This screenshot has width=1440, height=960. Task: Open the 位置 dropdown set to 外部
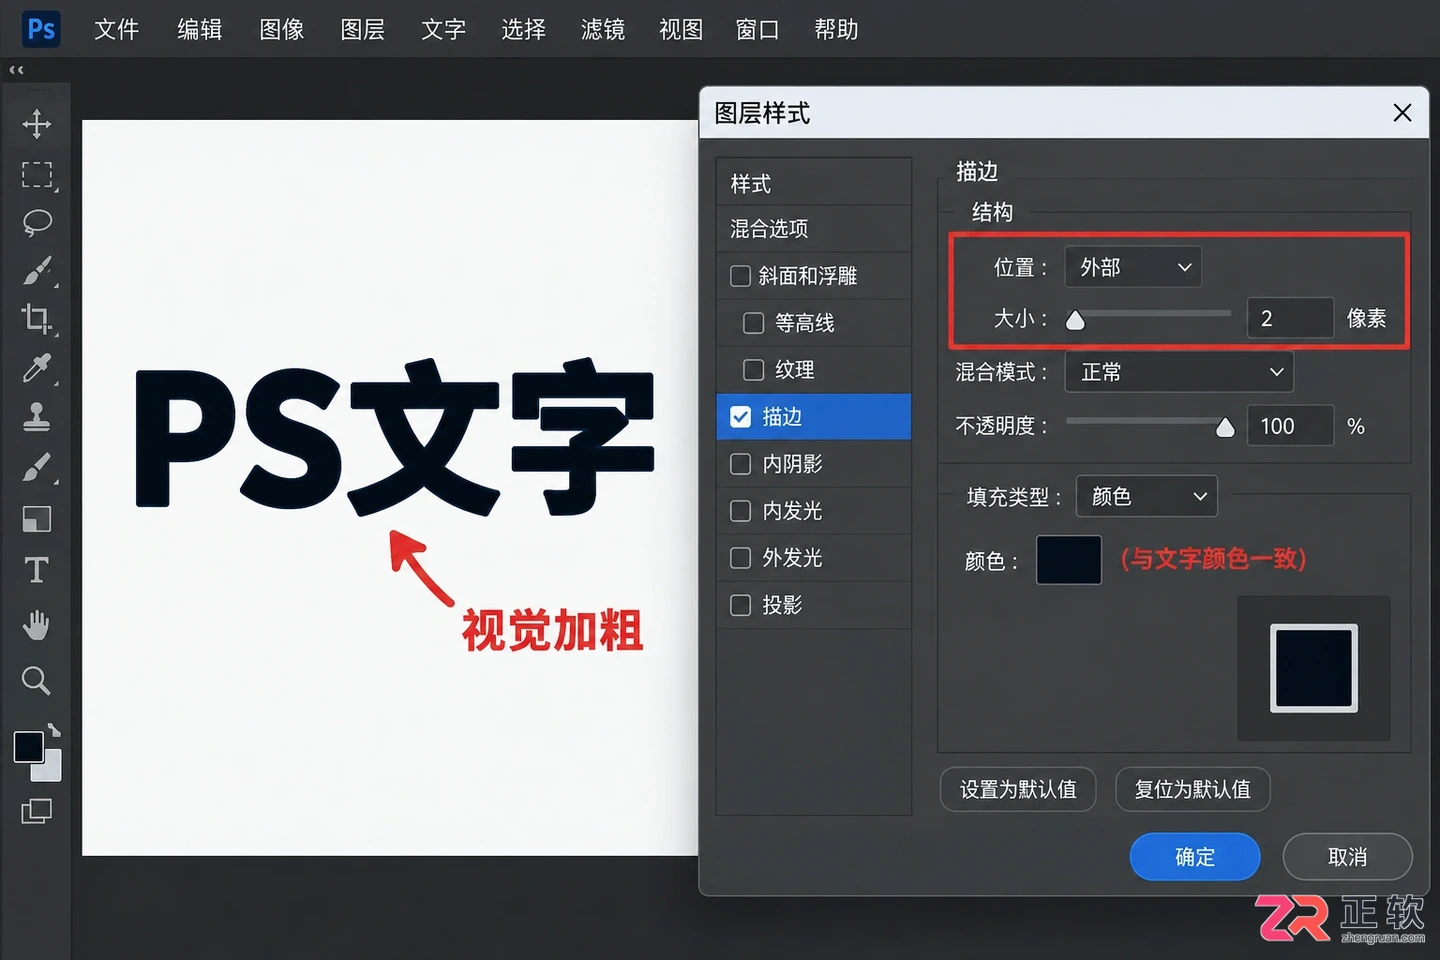click(1133, 267)
